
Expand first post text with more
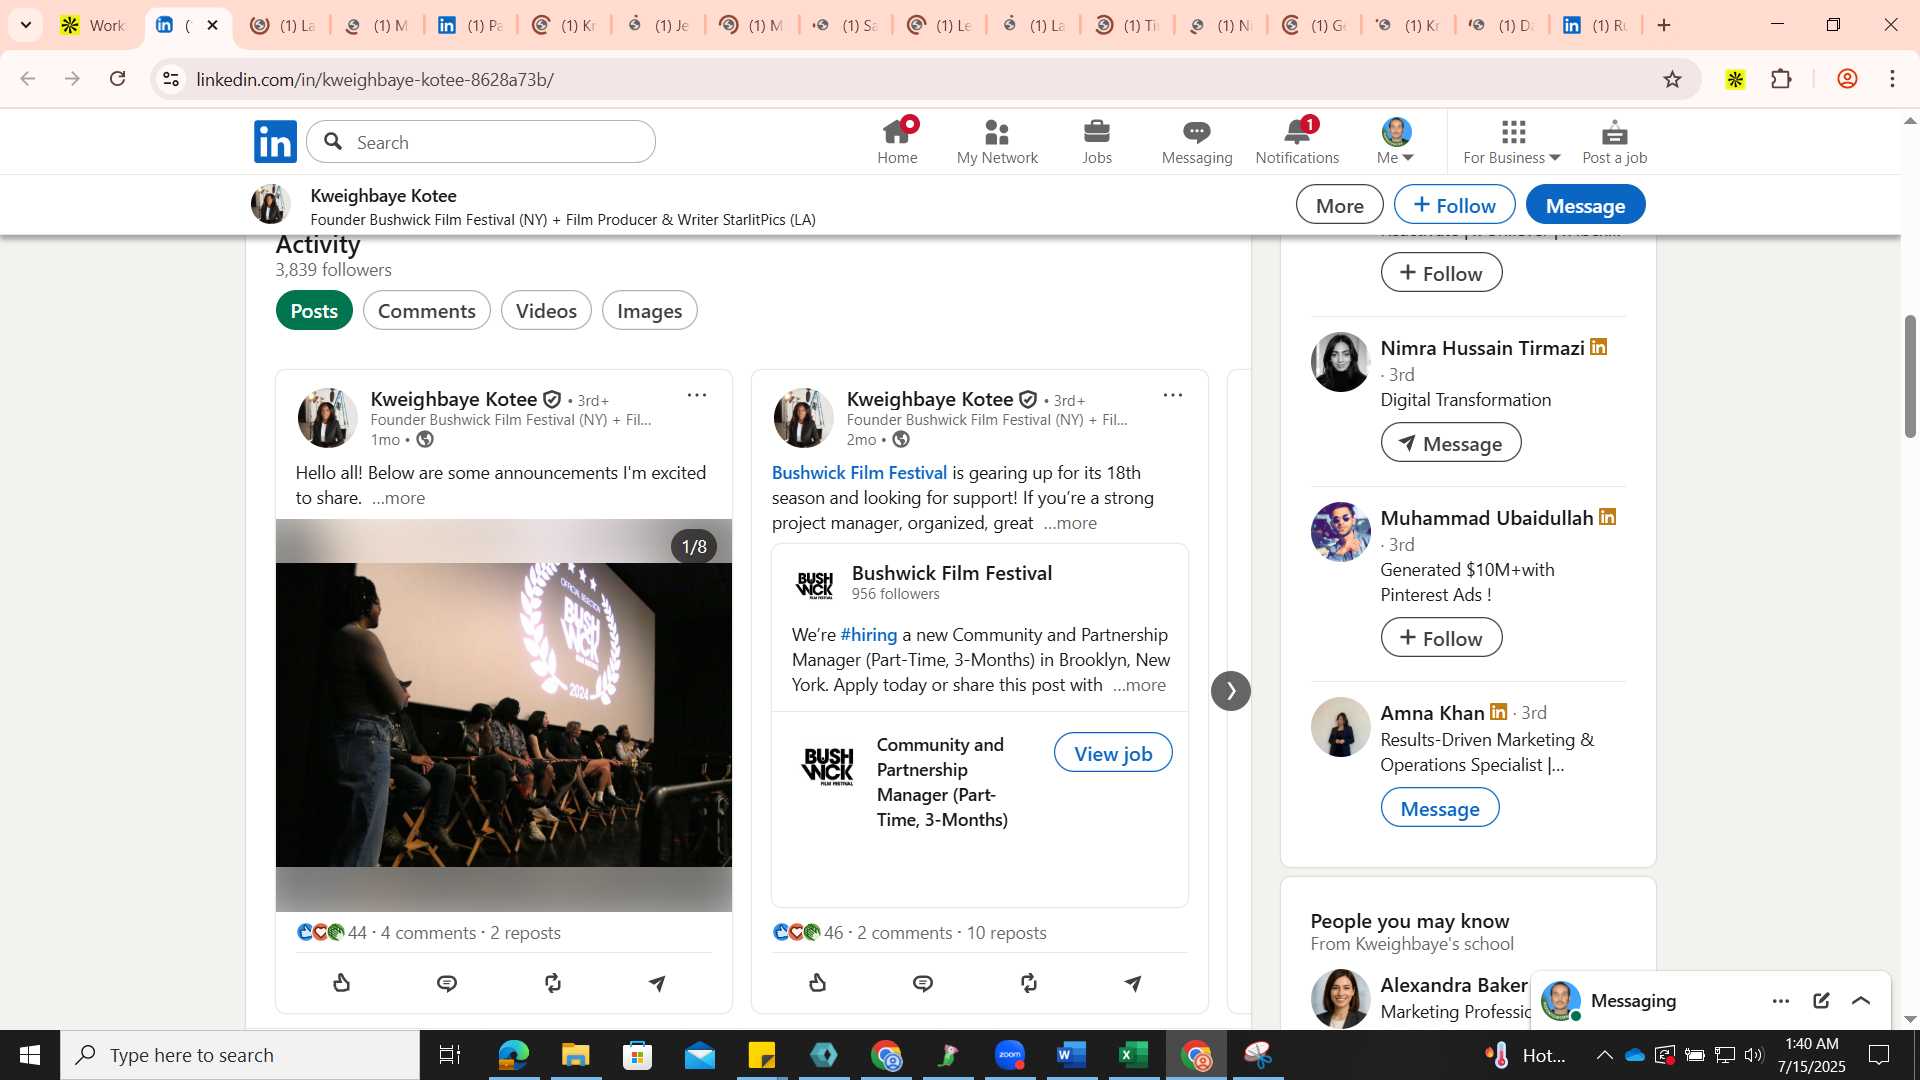[x=398, y=498]
